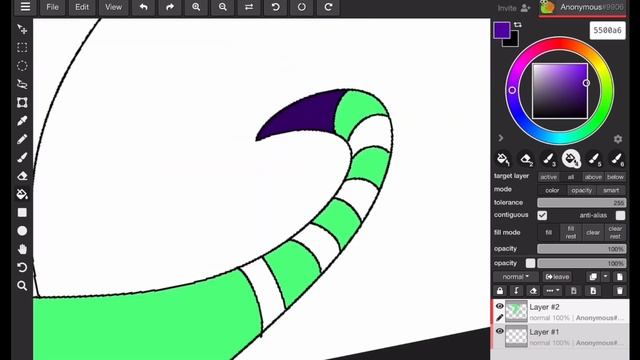640x360 pixels.
Task: Select the Eraser tool
Action: click(x=22, y=176)
